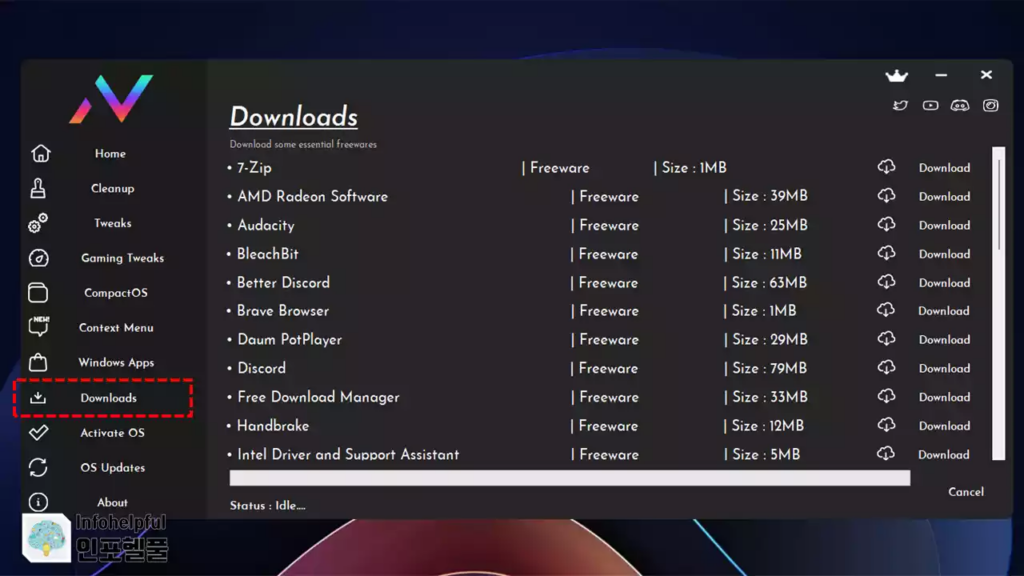Screen dimensions: 1024x576
Task: Open the Windows Apps section
Action: pos(116,362)
